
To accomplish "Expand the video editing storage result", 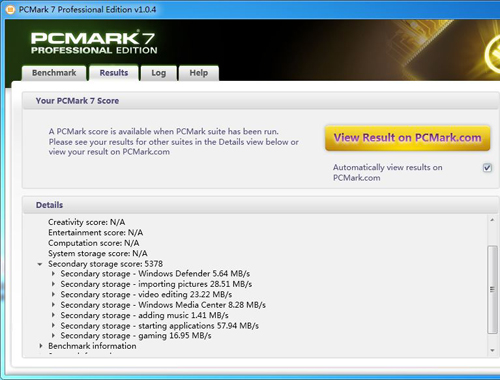I will click(x=53, y=294).
